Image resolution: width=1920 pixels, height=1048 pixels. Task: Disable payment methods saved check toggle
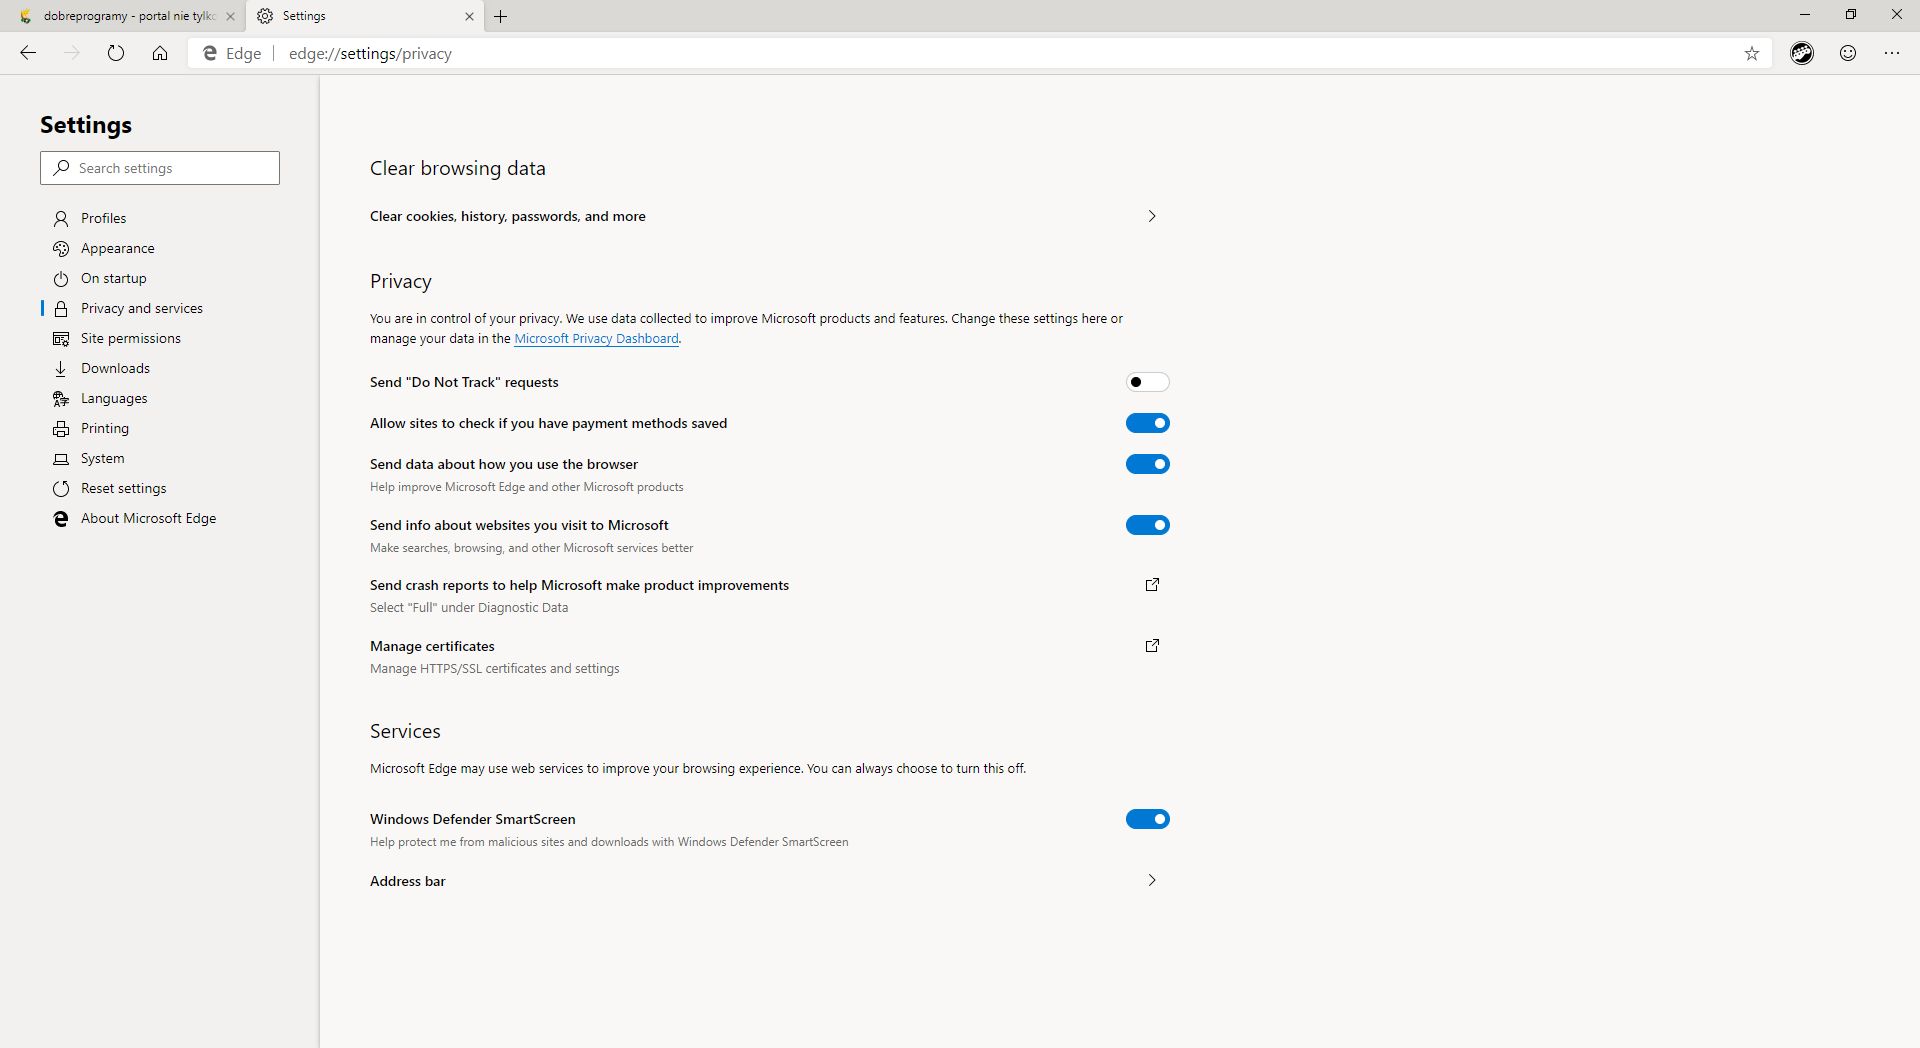[x=1148, y=423]
